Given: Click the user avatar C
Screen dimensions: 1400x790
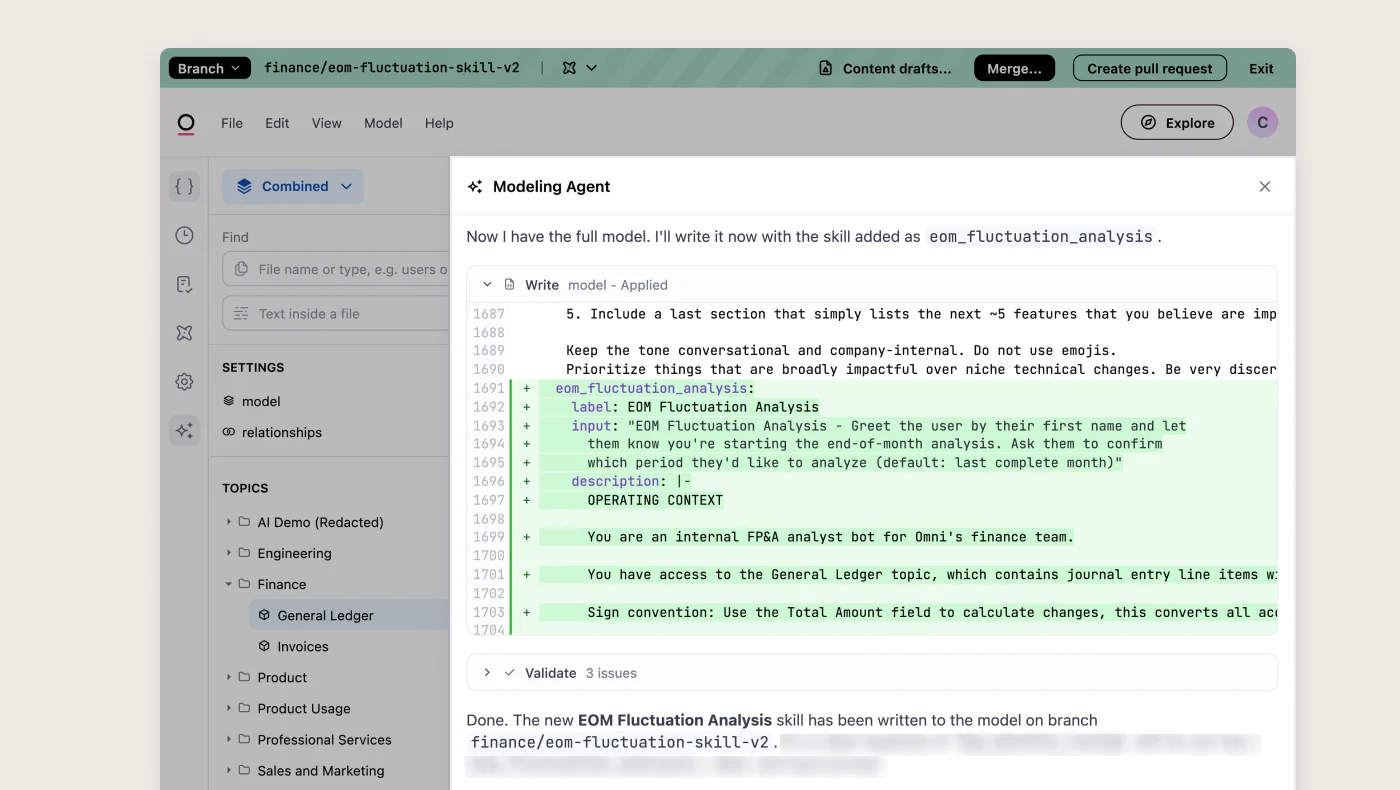Looking at the screenshot, I should pos(1262,122).
